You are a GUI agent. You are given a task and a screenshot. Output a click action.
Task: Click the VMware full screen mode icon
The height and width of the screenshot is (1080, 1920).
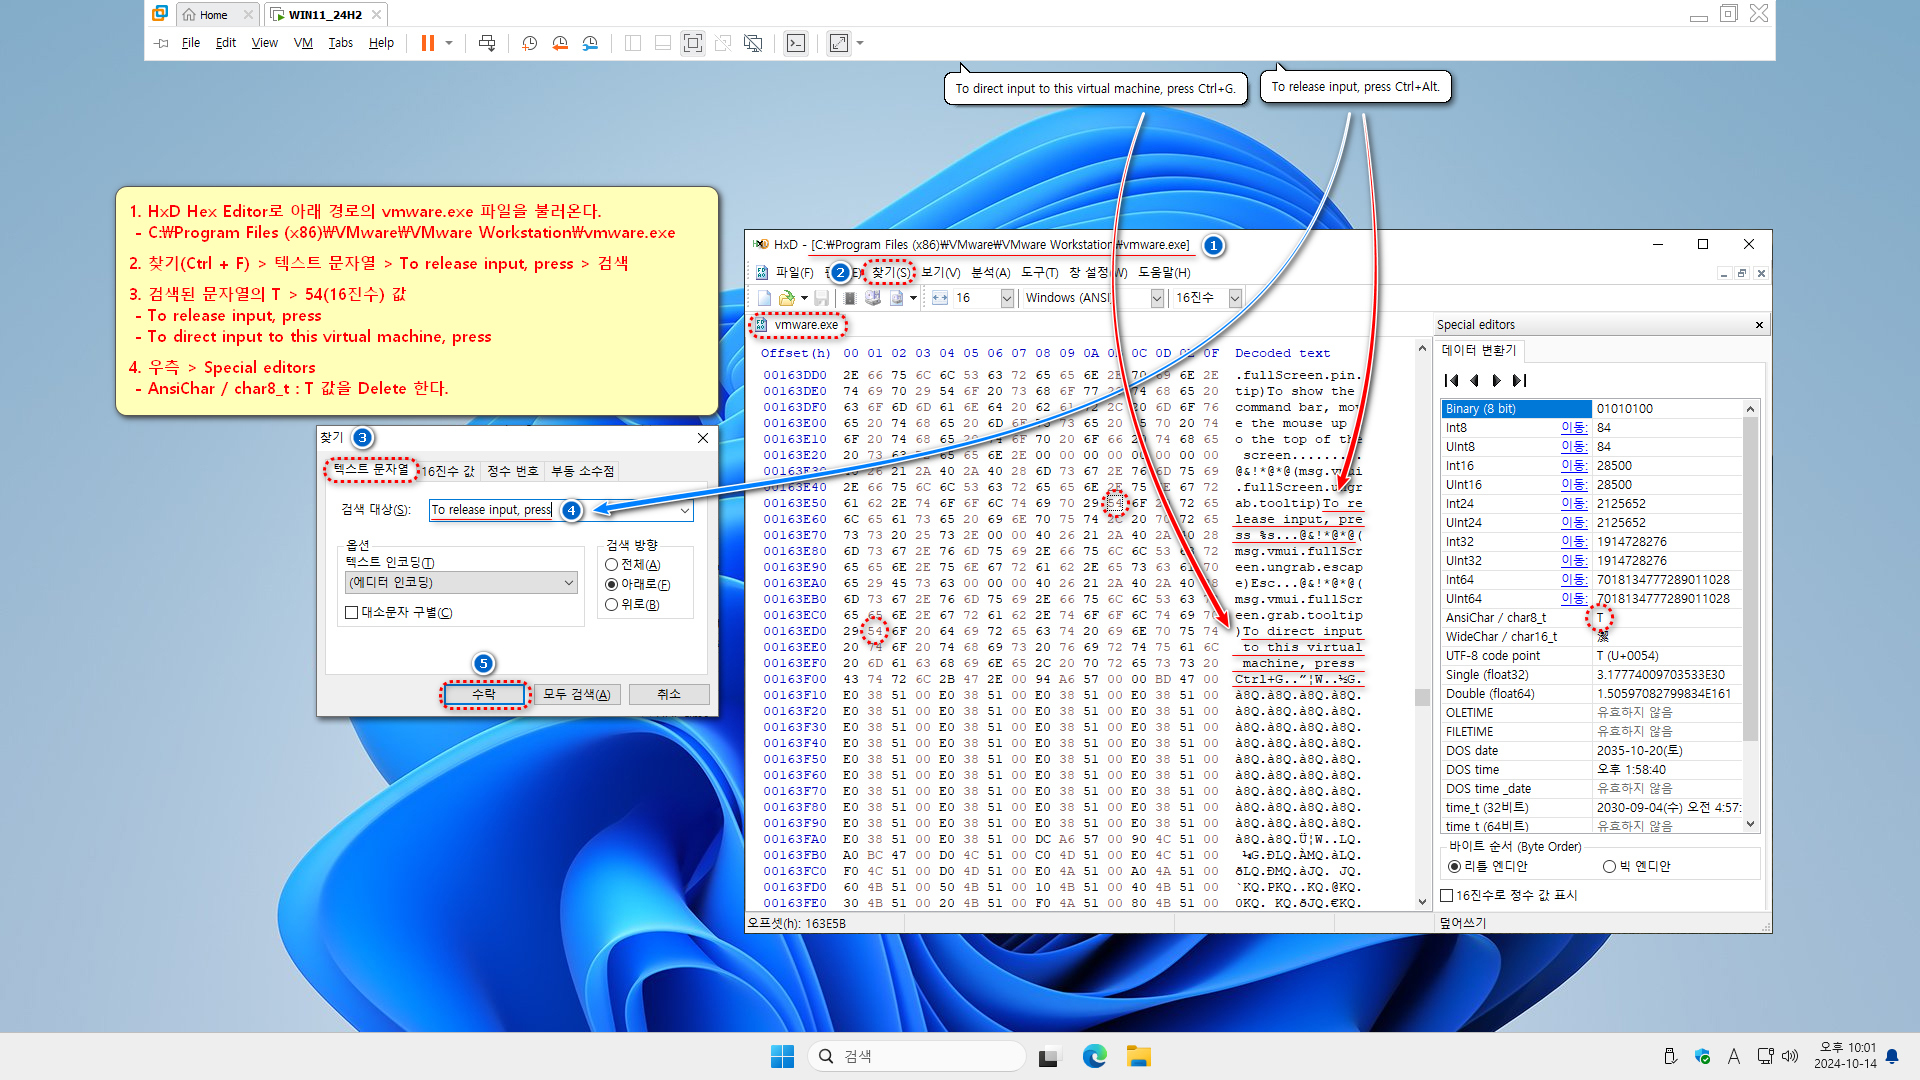coord(692,43)
